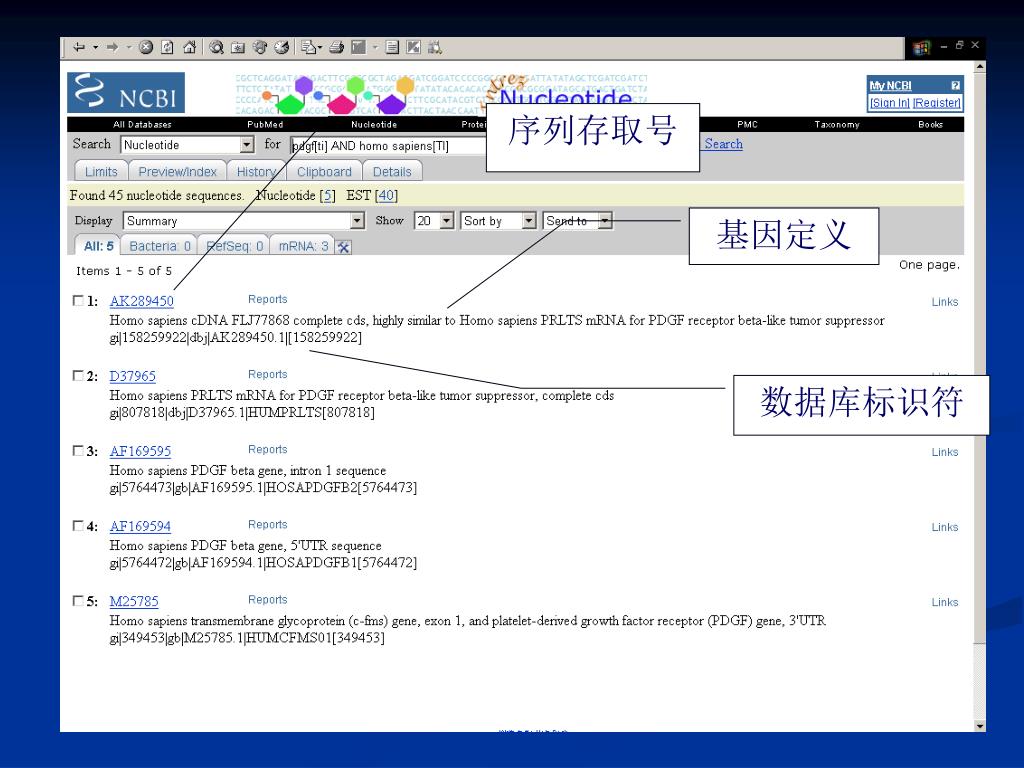The image size is (1024, 768).
Task: Open Reports for result AF169594
Action: click(x=268, y=524)
